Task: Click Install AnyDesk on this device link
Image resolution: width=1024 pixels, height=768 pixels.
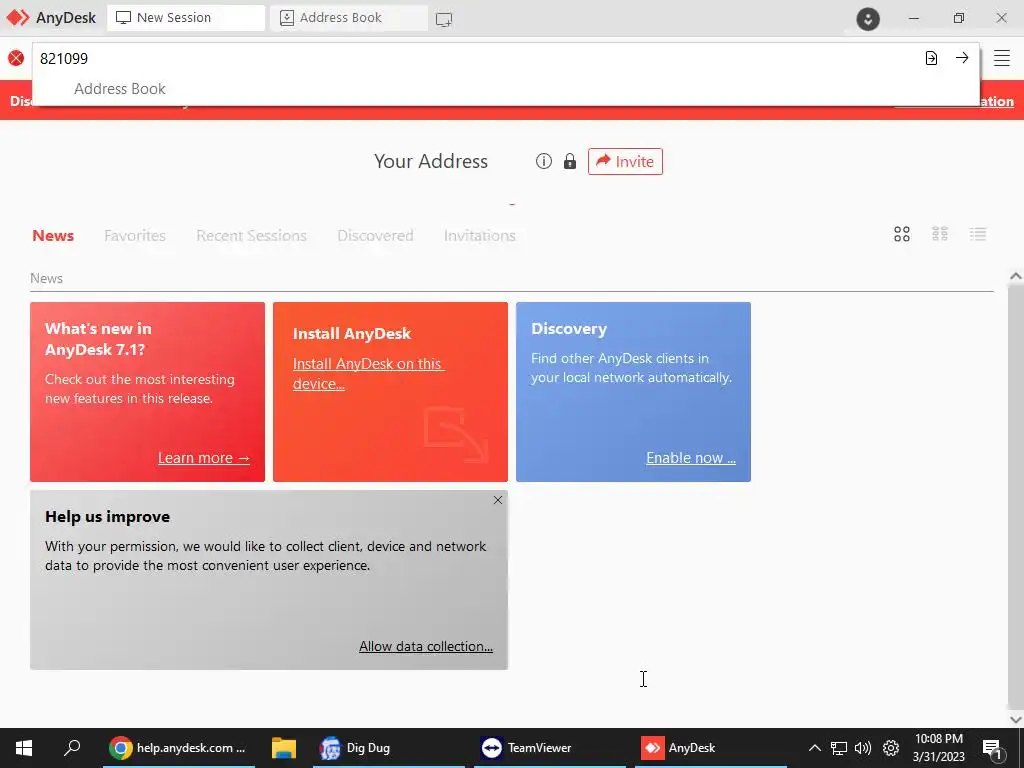Action: click(368, 374)
